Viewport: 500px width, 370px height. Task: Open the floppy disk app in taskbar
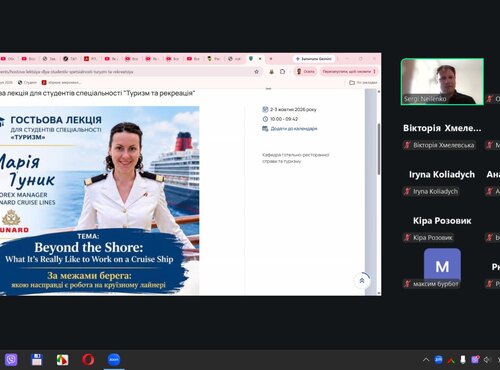click(37, 360)
